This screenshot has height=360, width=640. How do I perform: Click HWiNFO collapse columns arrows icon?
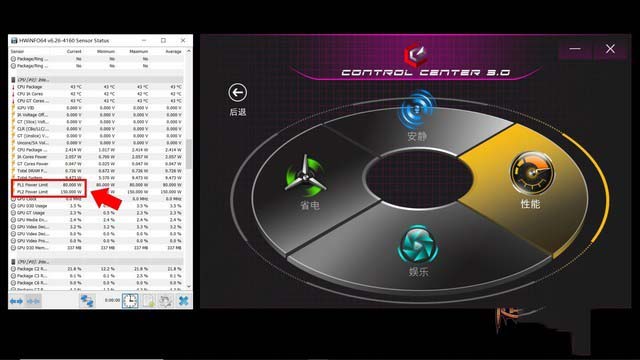[x=33, y=301]
